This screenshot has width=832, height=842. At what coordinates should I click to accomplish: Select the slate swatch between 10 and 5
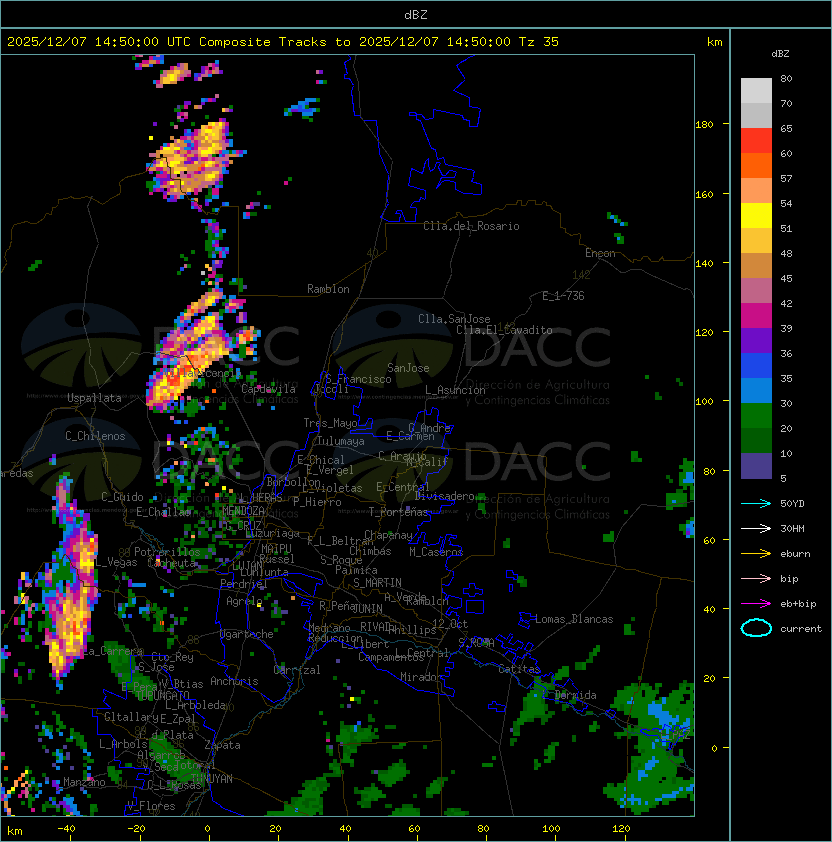pos(756,466)
